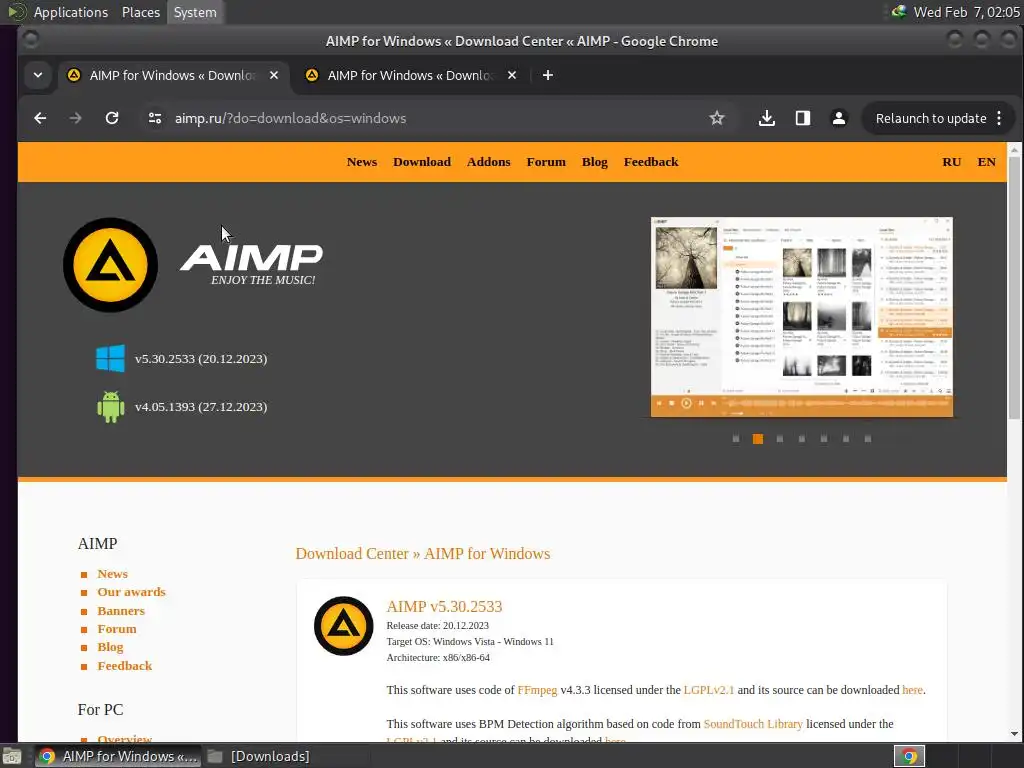Click the address bar URL field

coord(438,118)
